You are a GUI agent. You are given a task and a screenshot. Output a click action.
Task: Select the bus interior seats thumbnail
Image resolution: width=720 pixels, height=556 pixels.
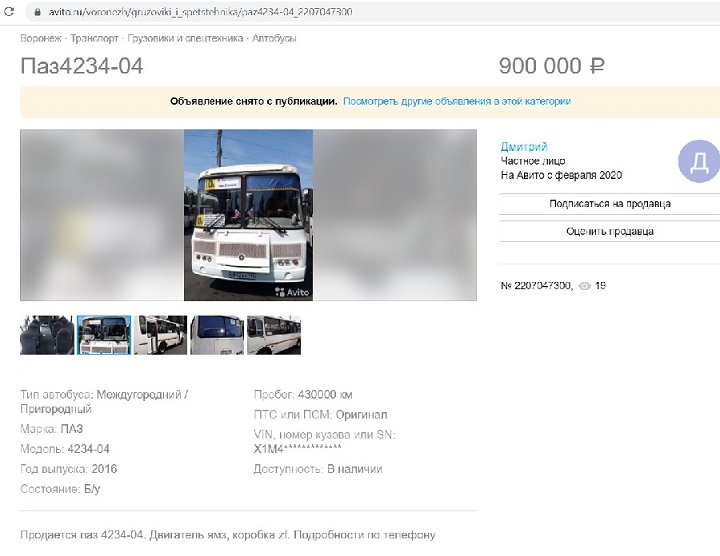tap(47, 335)
